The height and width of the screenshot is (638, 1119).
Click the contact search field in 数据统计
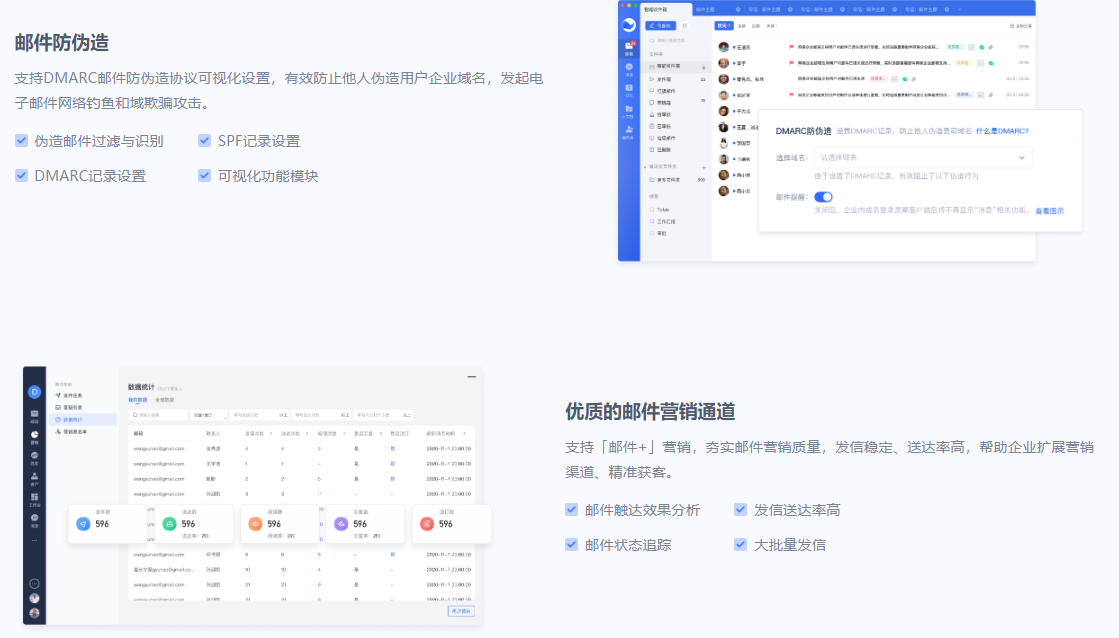160,414
